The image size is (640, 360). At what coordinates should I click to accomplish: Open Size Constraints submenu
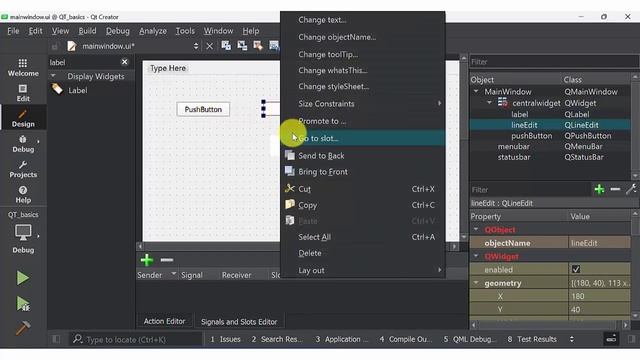click(x=362, y=104)
